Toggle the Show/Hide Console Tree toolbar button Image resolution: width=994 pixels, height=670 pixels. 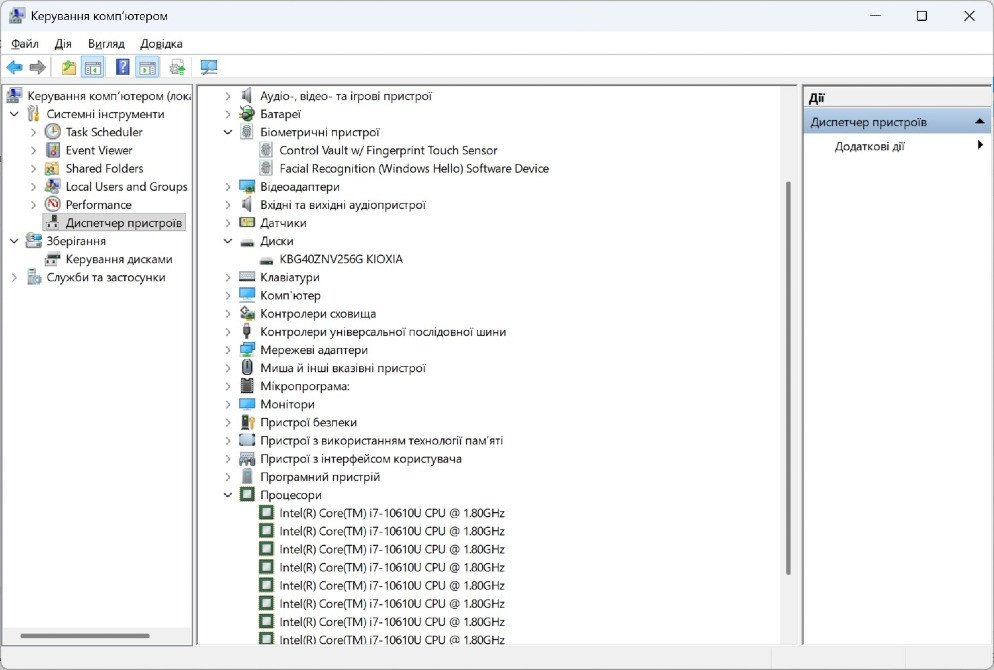tap(92, 67)
